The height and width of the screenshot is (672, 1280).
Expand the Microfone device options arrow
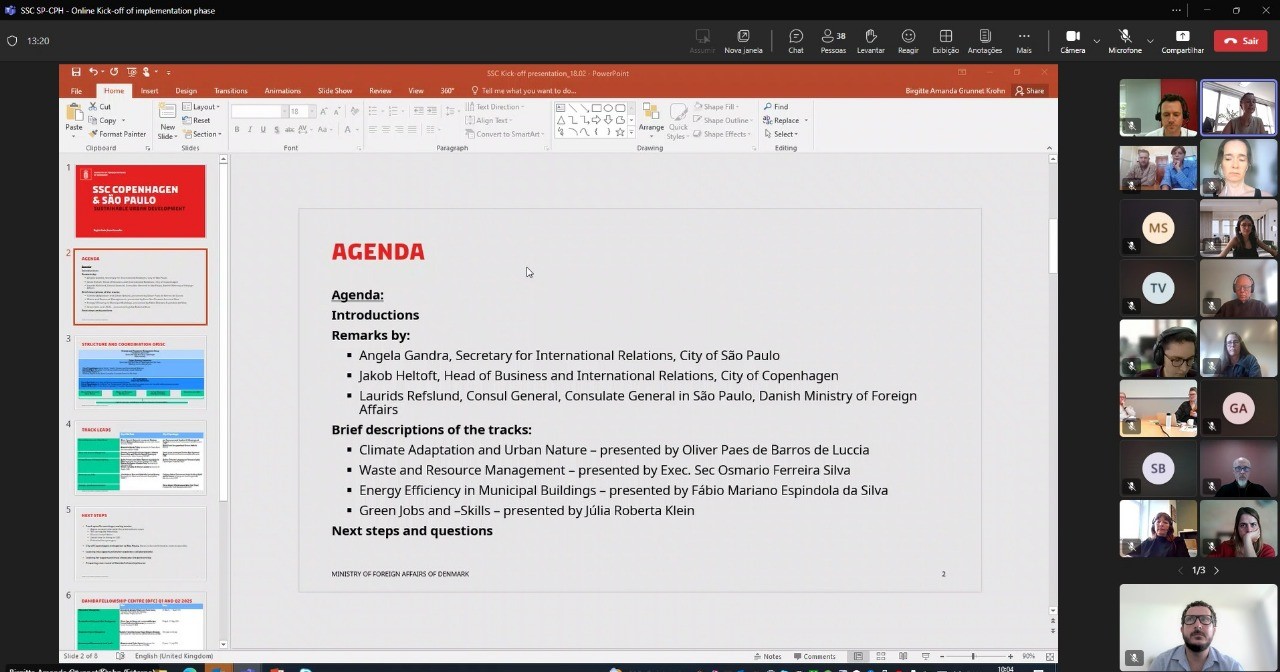click(1150, 41)
